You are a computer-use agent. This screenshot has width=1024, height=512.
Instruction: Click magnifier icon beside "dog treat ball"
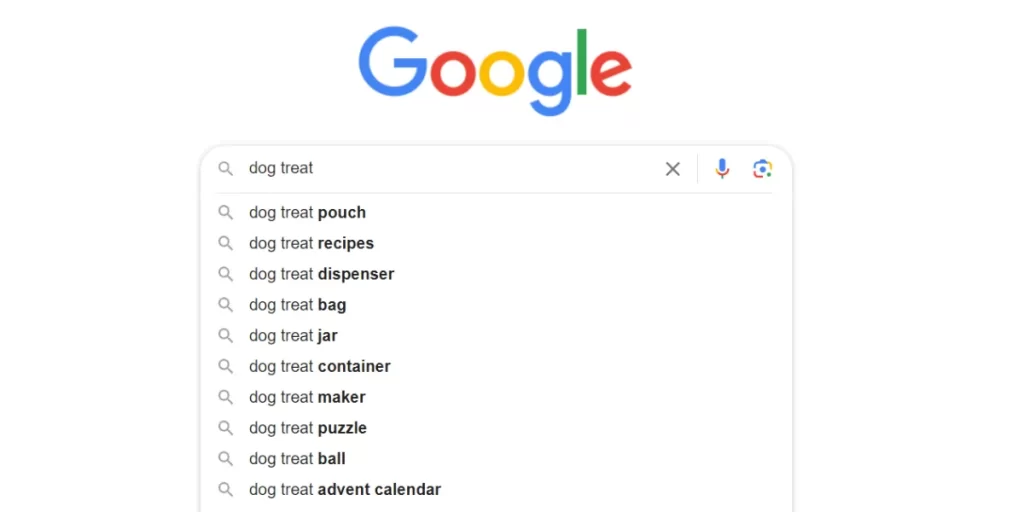(226, 459)
